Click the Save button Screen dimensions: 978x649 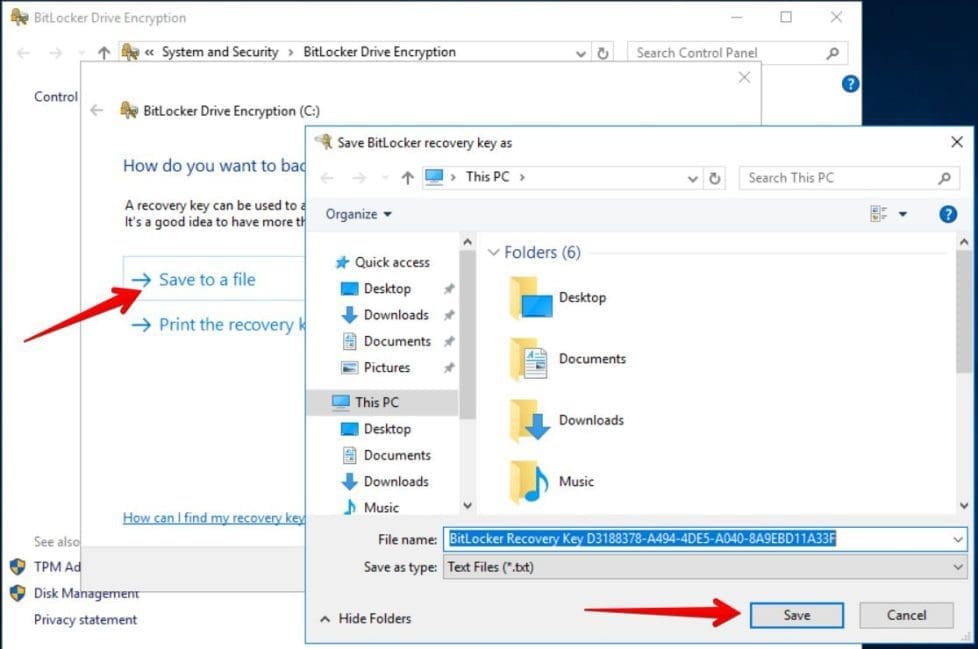pos(796,615)
